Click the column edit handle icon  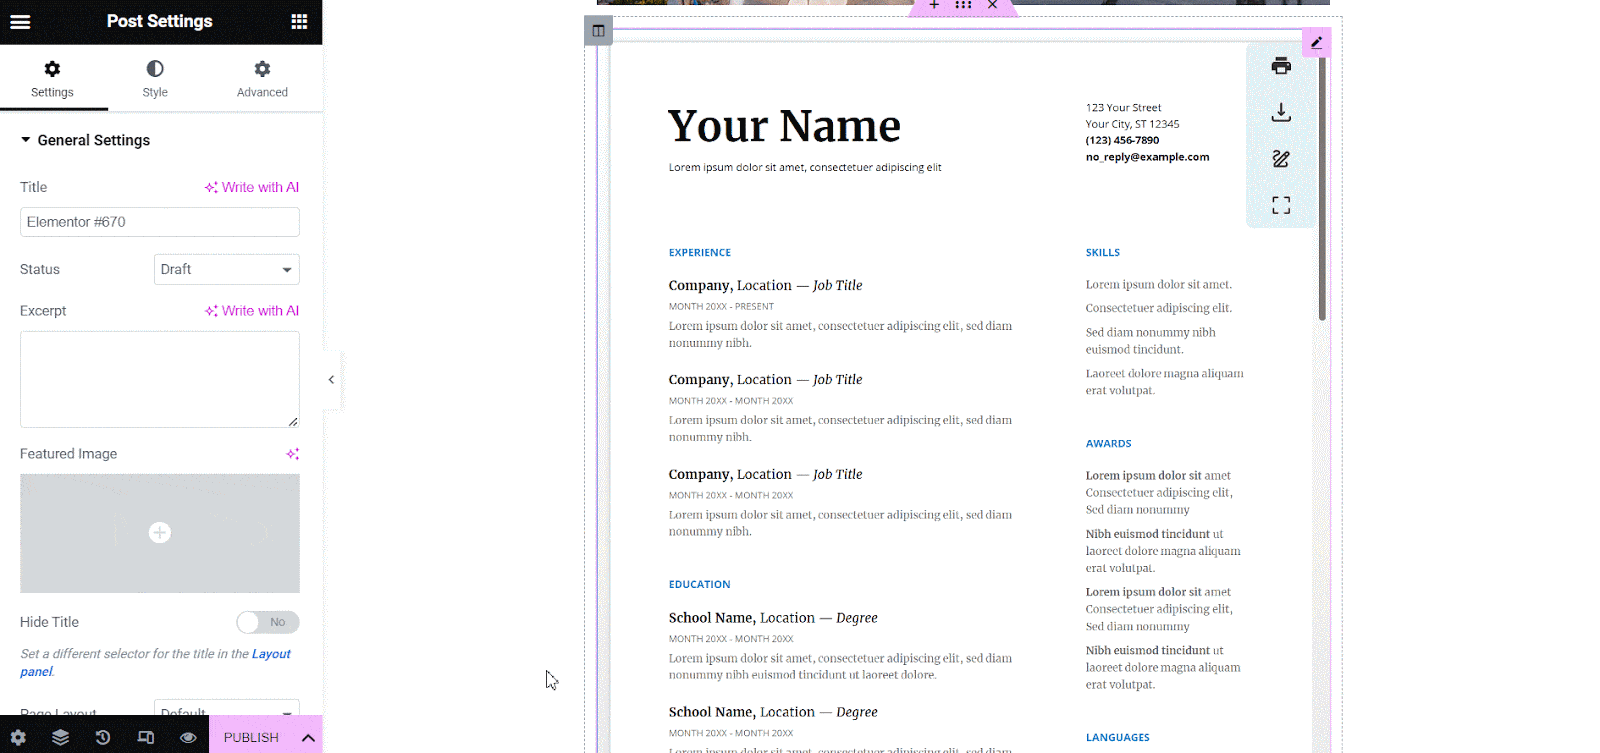coord(598,30)
